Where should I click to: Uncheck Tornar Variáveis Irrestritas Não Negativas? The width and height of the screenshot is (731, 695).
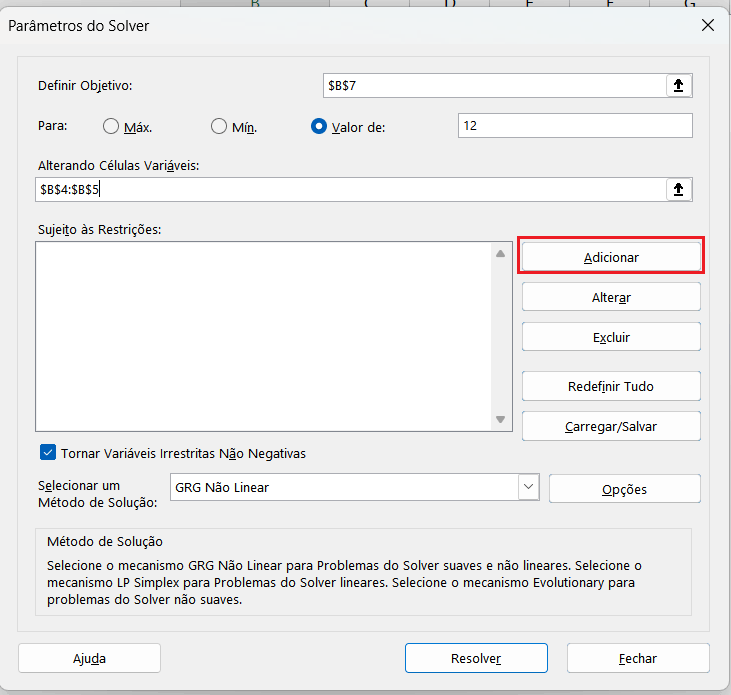pyautogui.click(x=48, y=453)
